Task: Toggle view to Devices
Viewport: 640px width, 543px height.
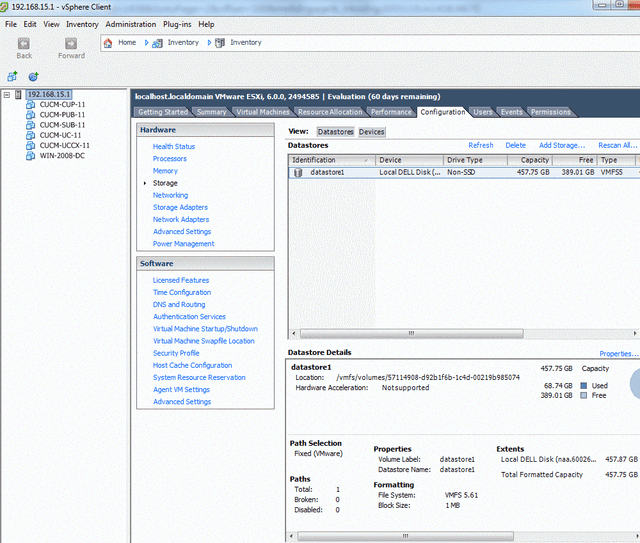Action: pos(371,132)
